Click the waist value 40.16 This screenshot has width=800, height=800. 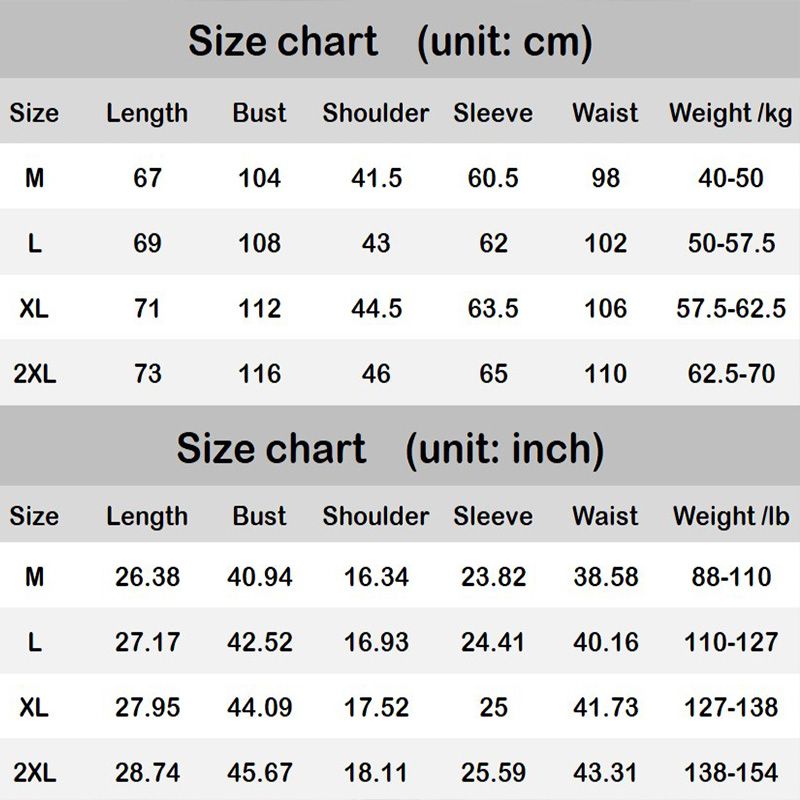pos(605,642)
